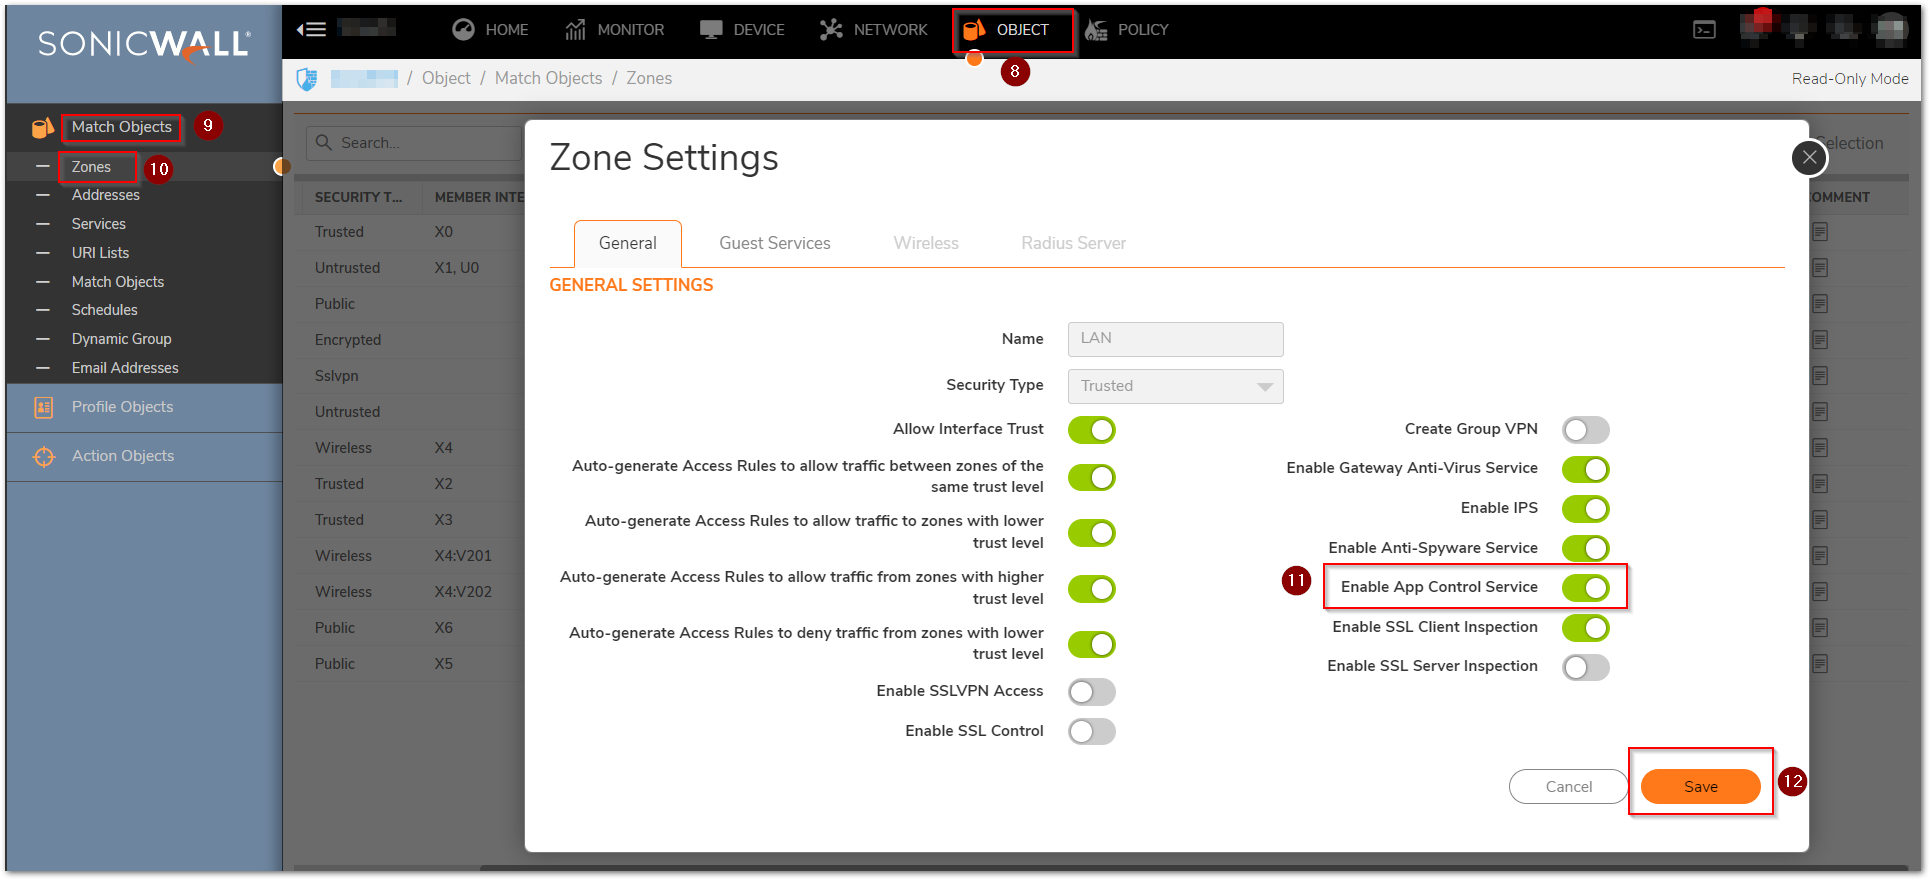Screen dimensions: 1930x880
Task: Click the NETWORK topology icon
Action: (831, 30)
